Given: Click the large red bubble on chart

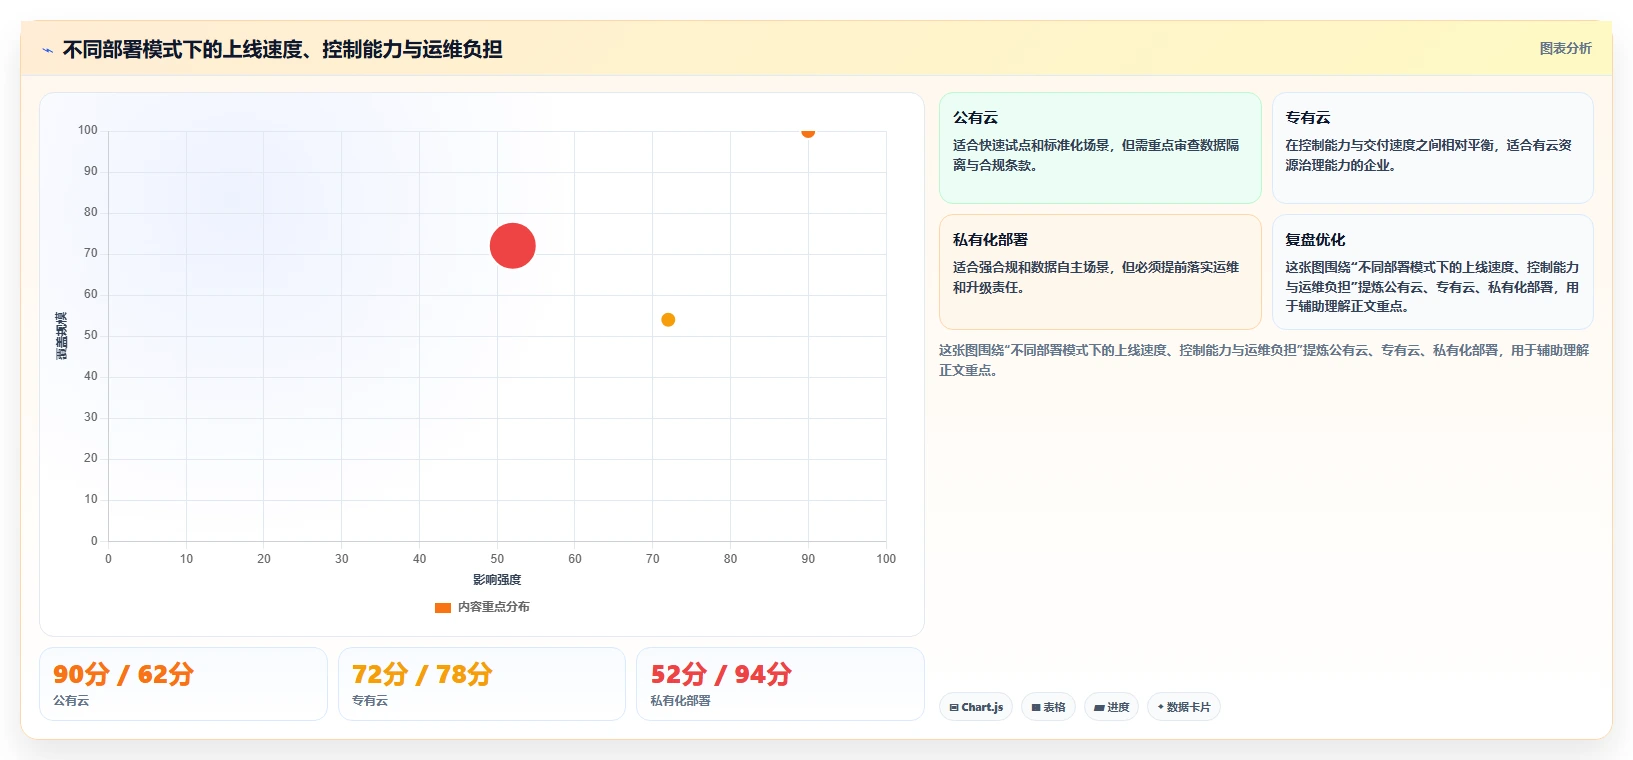Looking at the screenshot, I should (512, 246).
